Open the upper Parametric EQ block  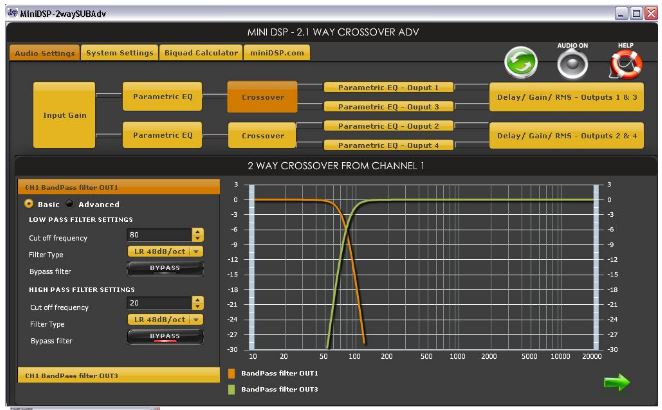point(163,96)
